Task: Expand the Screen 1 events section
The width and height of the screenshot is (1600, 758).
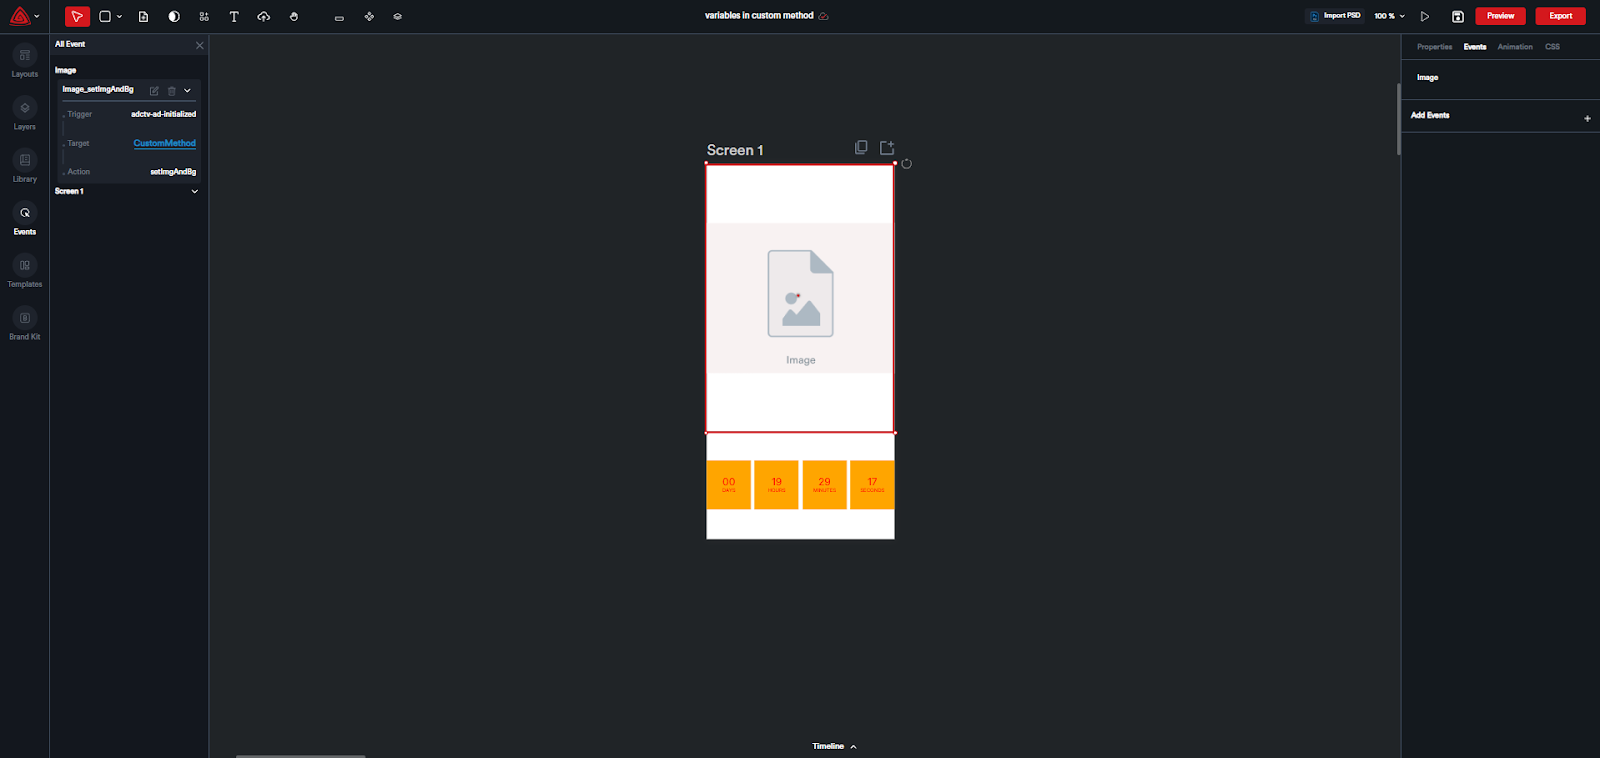Action: [194, 191]
